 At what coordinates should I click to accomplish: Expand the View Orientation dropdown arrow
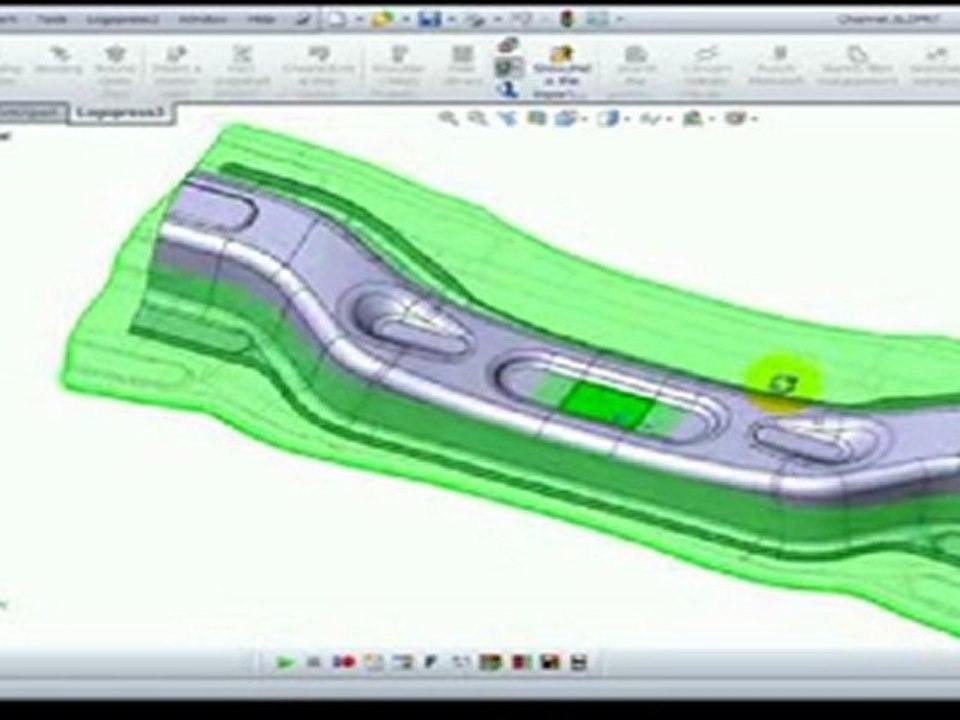point(582,119)
